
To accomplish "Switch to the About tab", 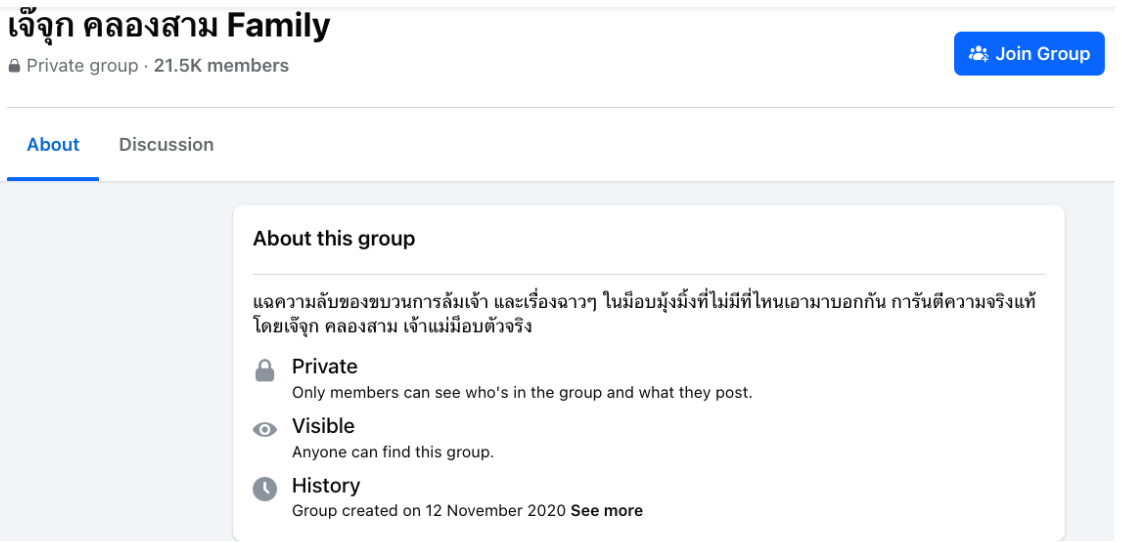I will pos(53,145).
